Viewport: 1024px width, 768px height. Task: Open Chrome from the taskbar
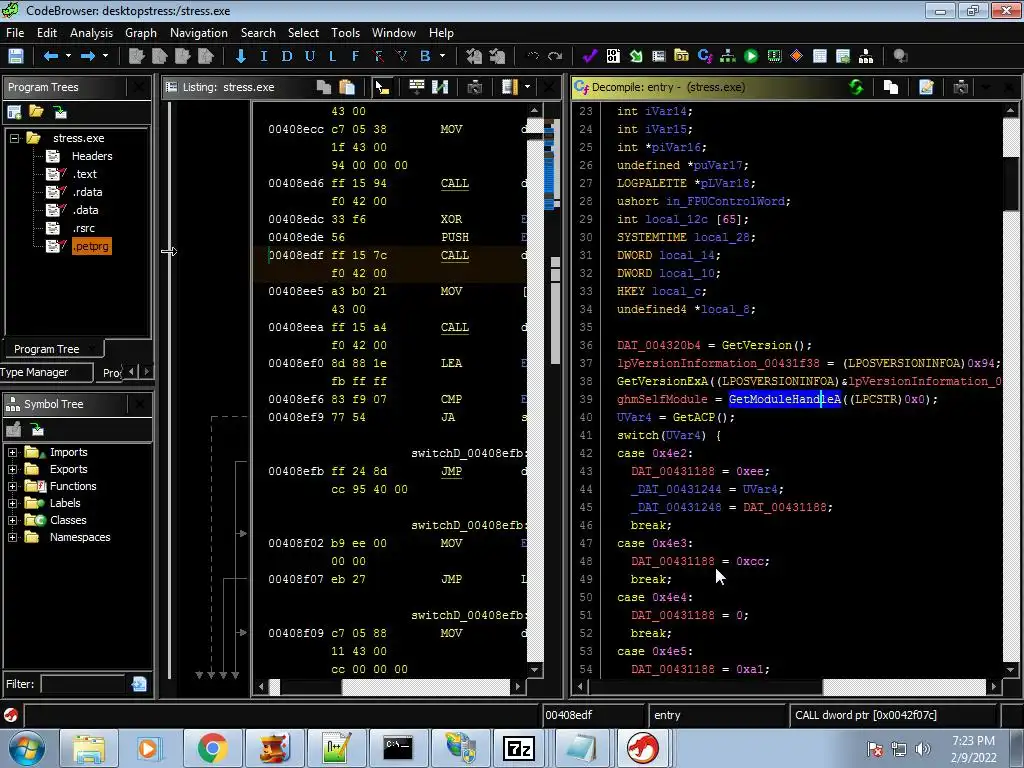(x=212, y=748)
